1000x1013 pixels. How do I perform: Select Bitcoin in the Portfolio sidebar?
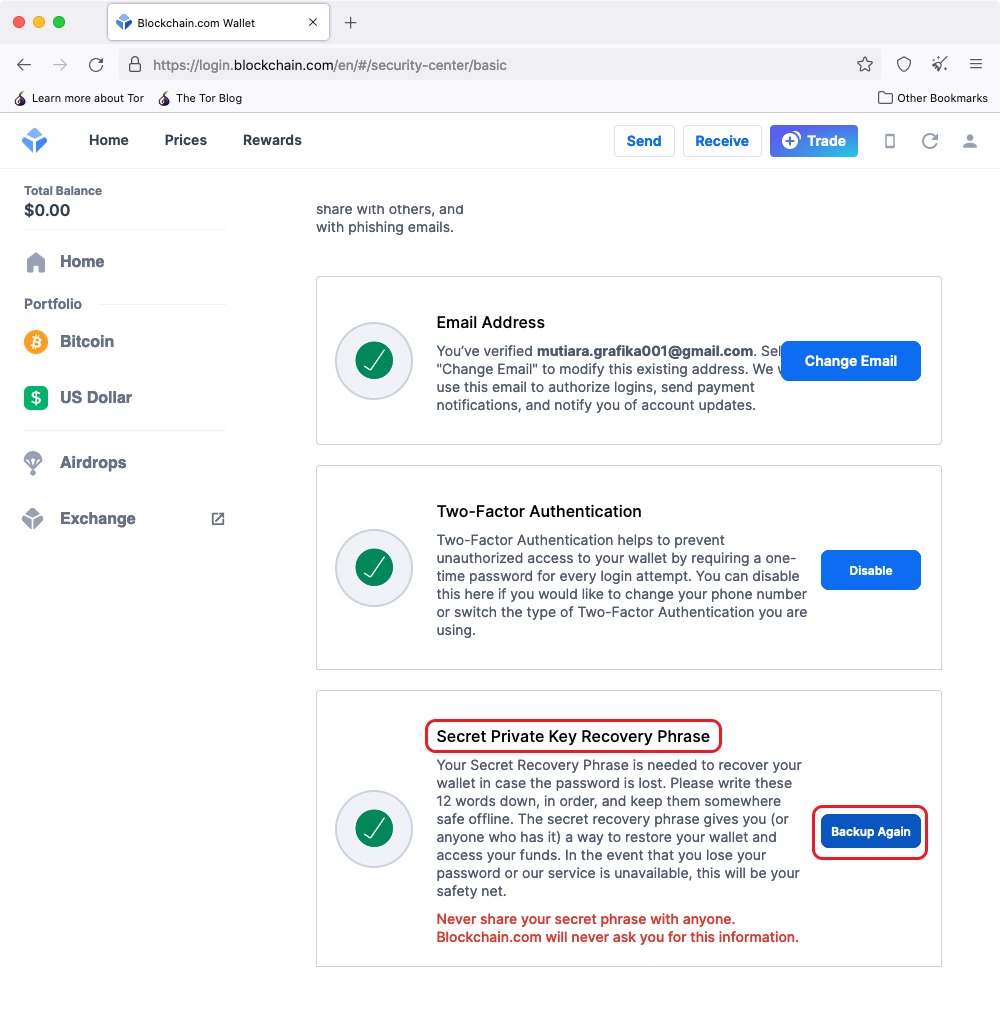coord(87,342)
